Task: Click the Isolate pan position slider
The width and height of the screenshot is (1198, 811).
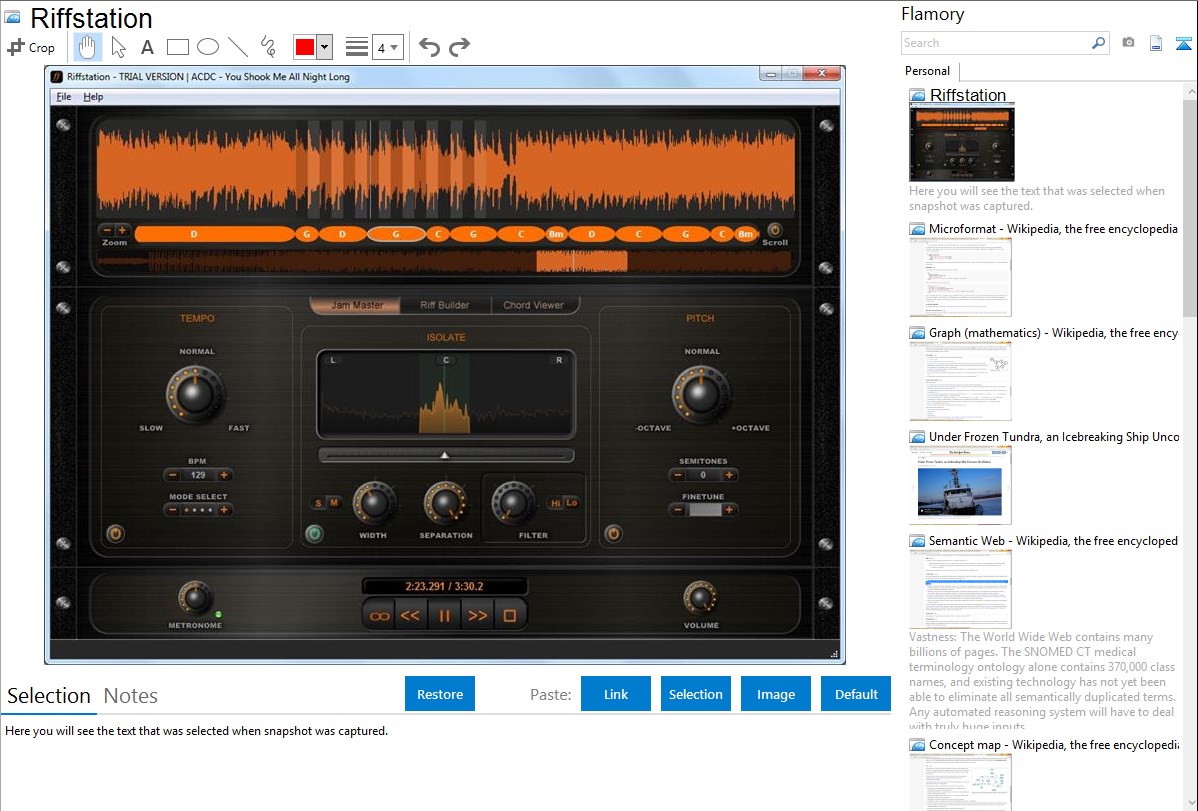Action: coord(446,456)
